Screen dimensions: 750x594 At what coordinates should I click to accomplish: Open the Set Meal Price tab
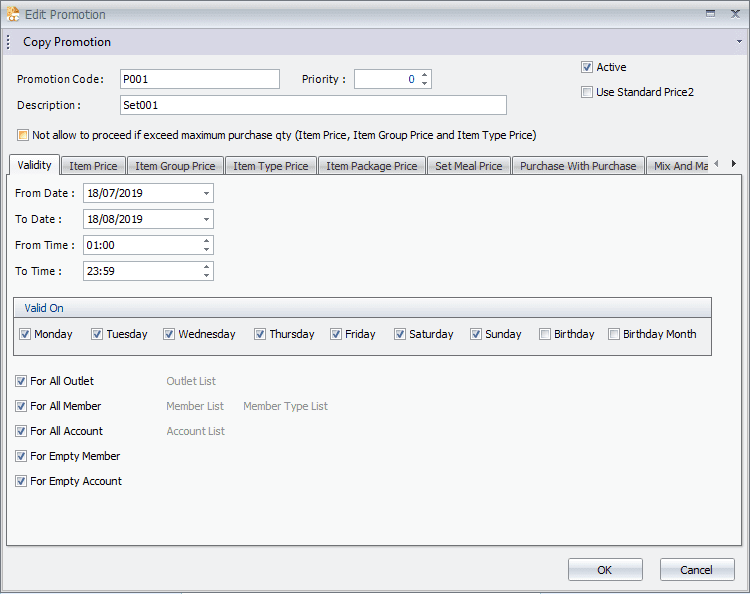469,166
